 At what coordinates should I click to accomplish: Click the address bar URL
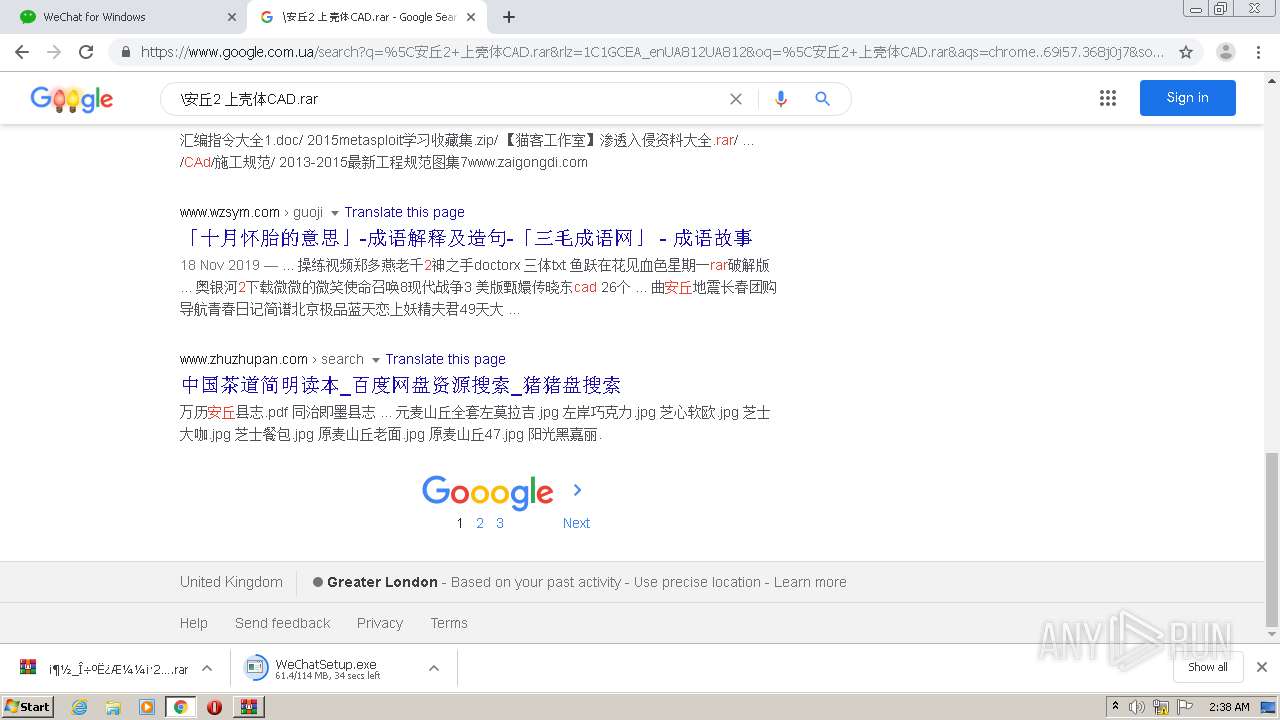click(652, 52)
